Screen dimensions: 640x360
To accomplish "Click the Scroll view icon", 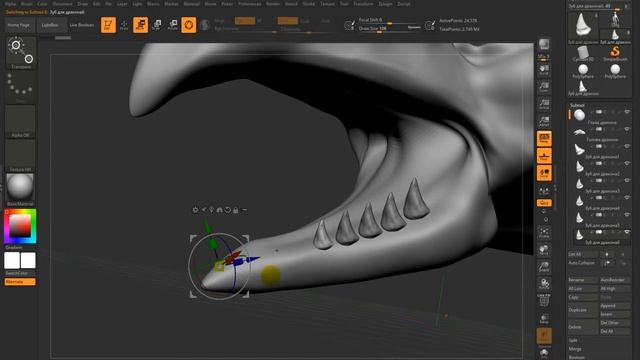I will pyautogui.click(x=544, y=69).
